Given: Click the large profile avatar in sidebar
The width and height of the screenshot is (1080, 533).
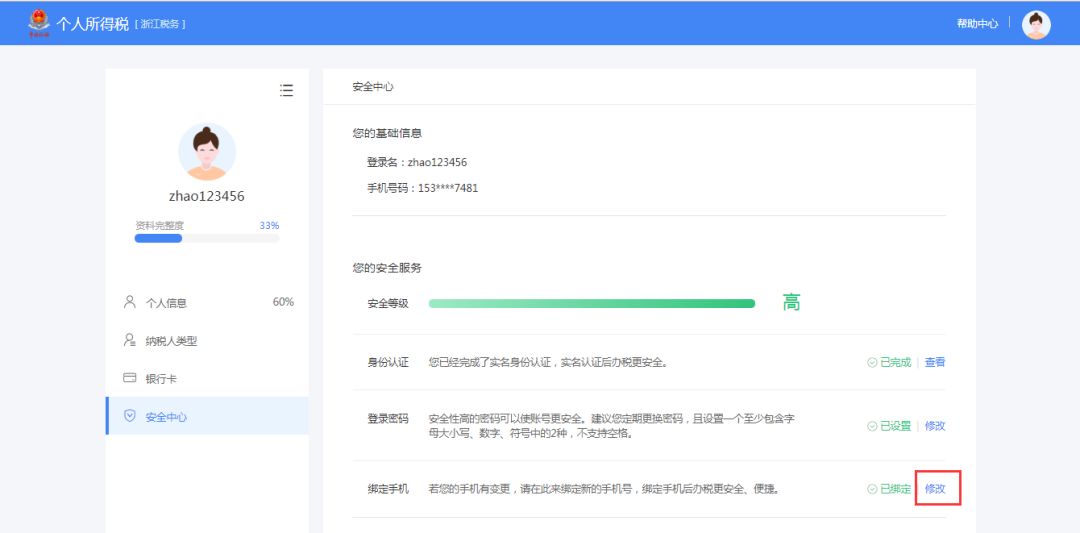Looking at the screenshot, I should coord(207,152).
